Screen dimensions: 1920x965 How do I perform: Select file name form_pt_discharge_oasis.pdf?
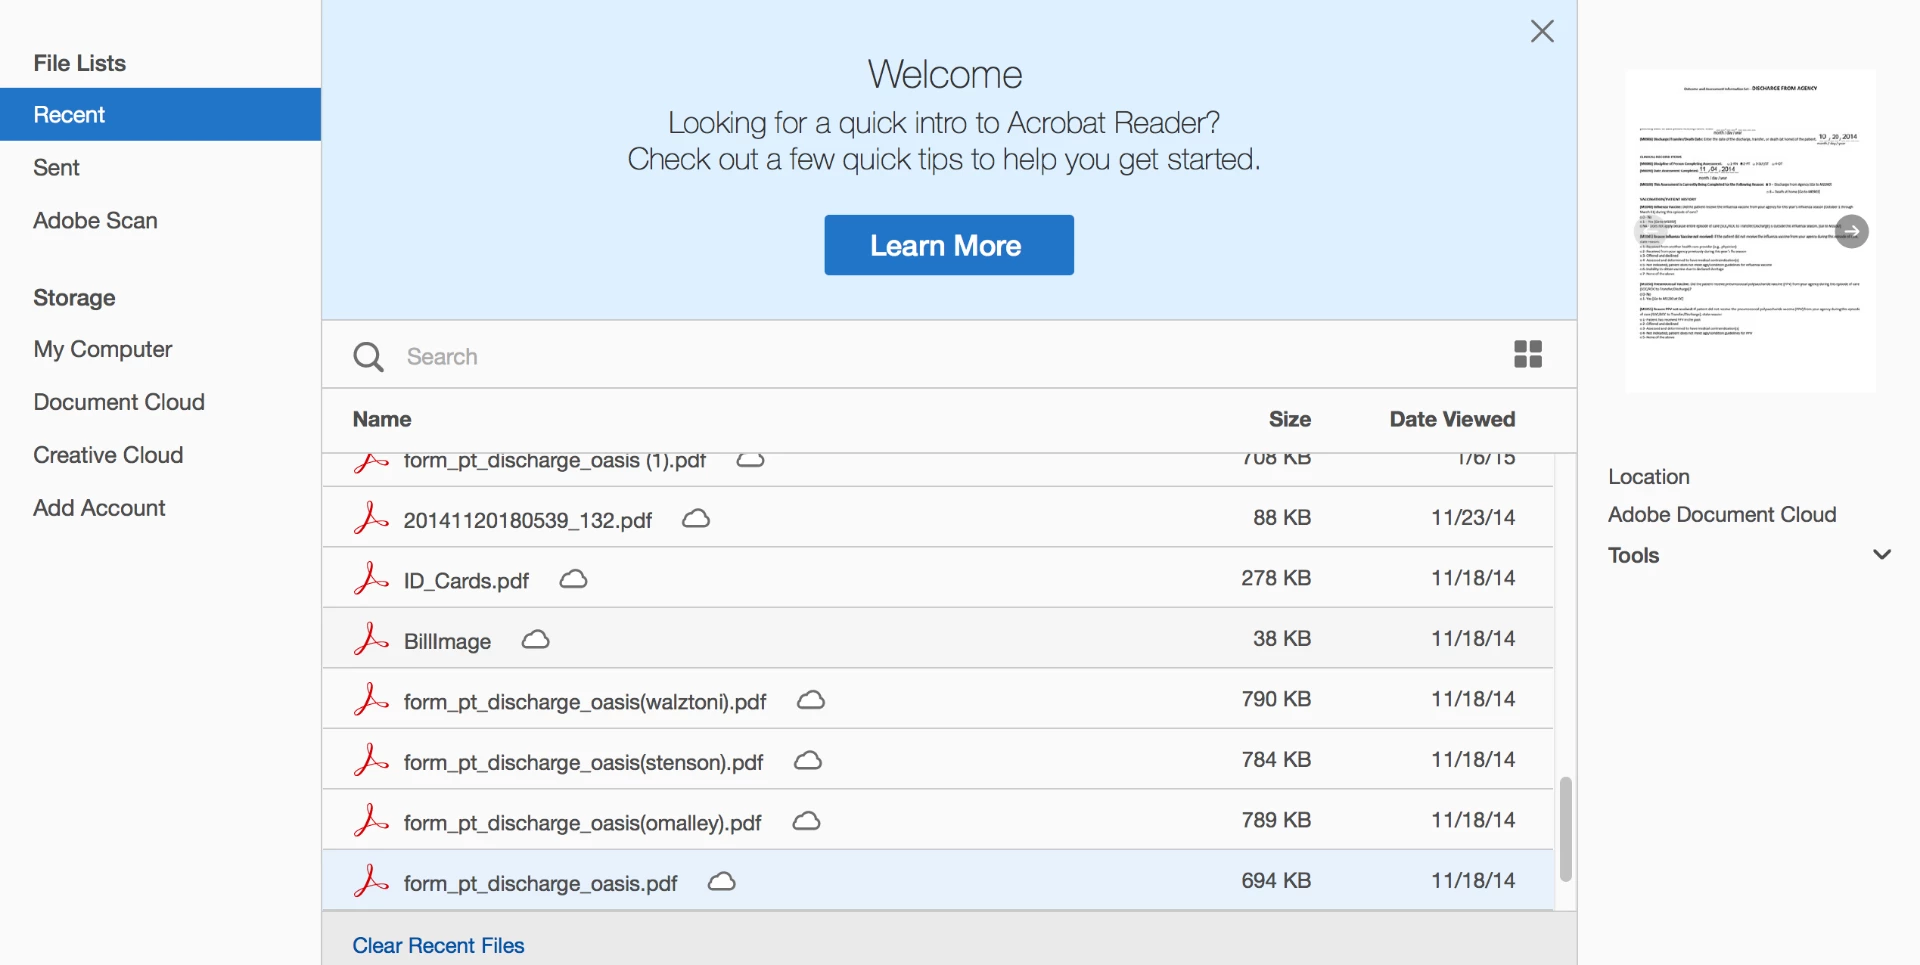(540, 883)
